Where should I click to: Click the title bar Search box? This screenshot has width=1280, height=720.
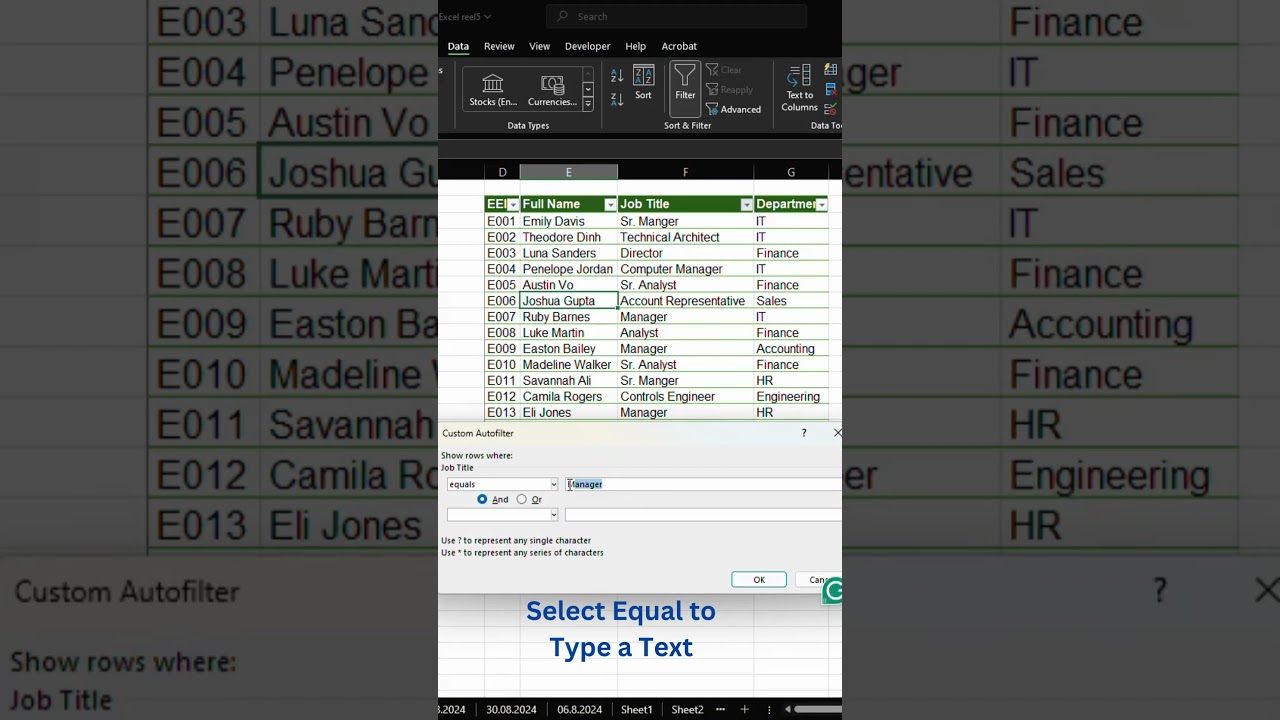coord(677,16)
